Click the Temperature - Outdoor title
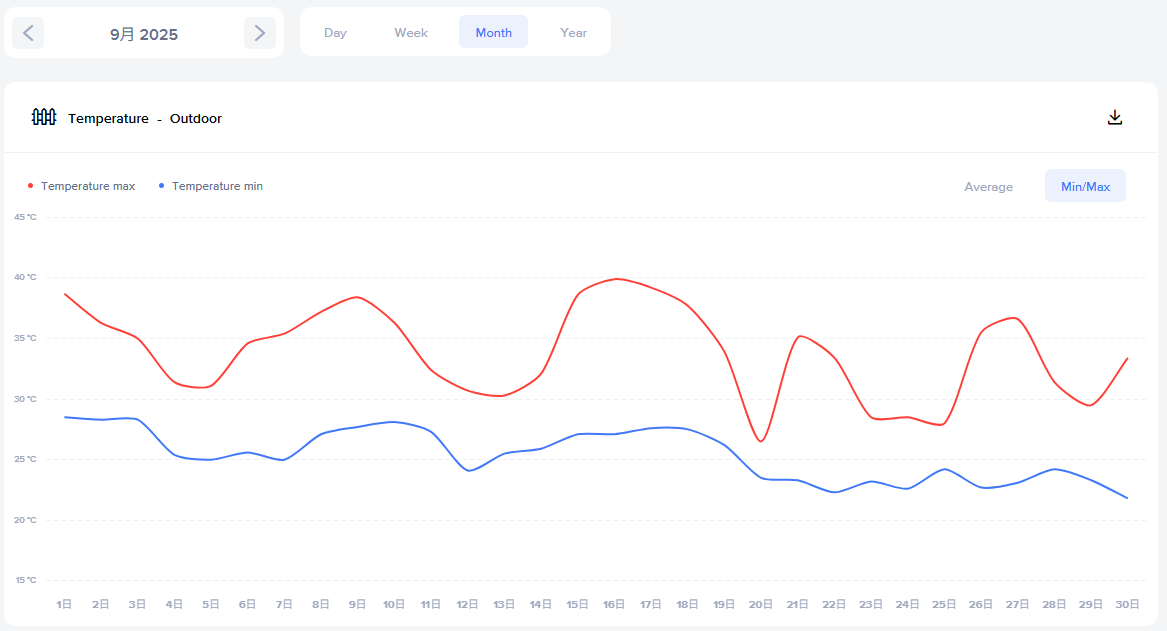Viewport: 1167px width, 631px height. (x=145, y=118)
